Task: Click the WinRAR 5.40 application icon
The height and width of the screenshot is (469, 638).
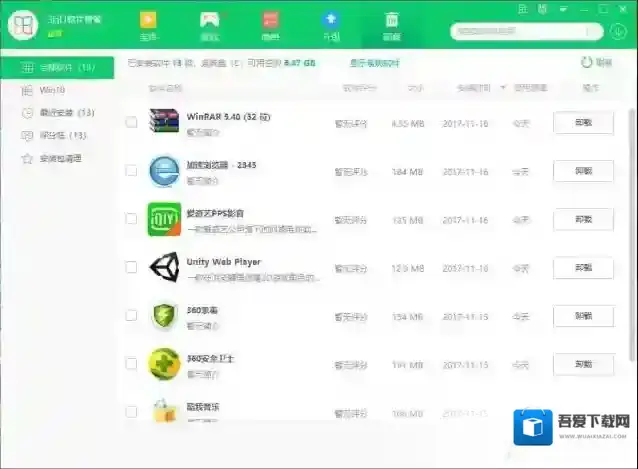Action: click(163, 122)
